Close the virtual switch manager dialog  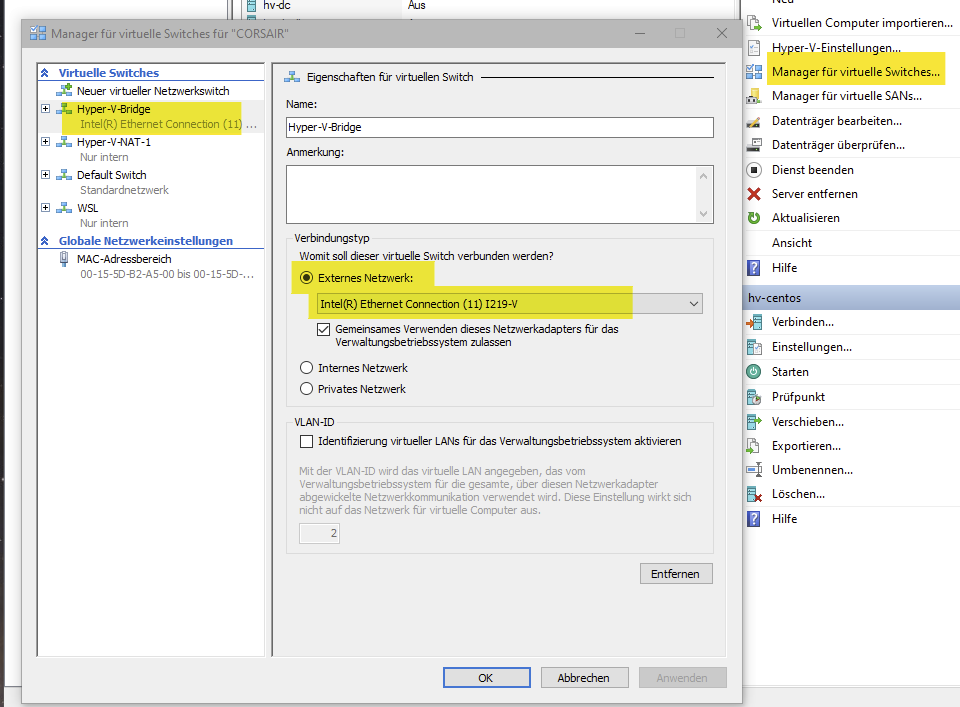coord(722,33)
